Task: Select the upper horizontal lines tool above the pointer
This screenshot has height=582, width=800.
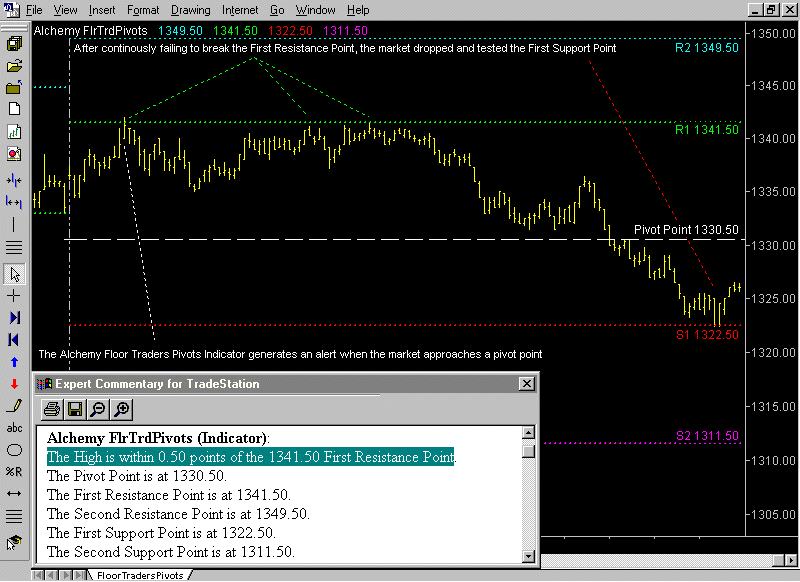Action: coord(14,247)
